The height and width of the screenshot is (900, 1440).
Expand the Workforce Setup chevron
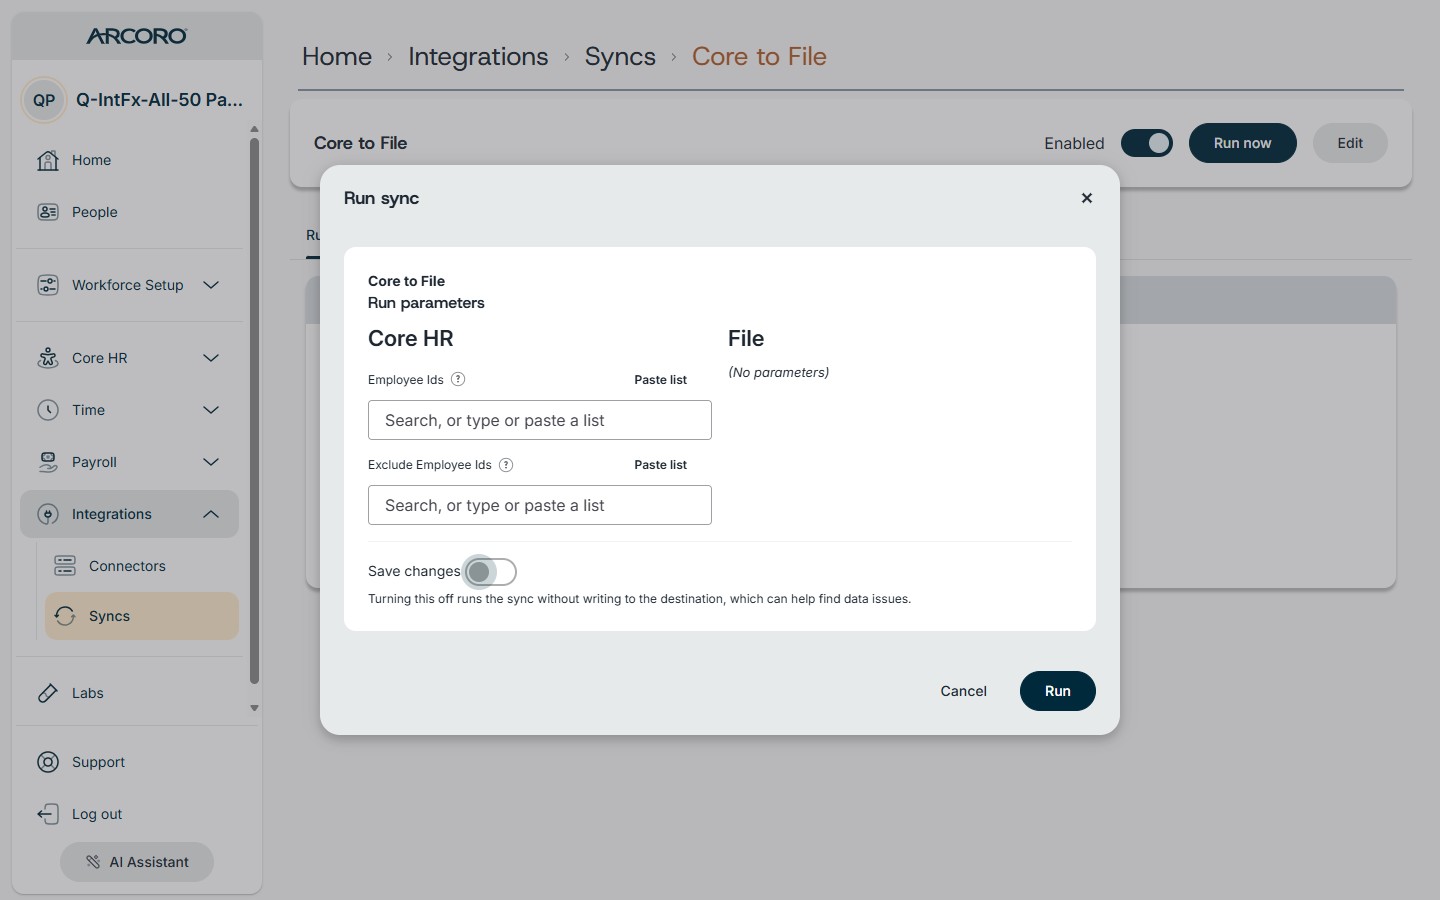coord(211,285)
